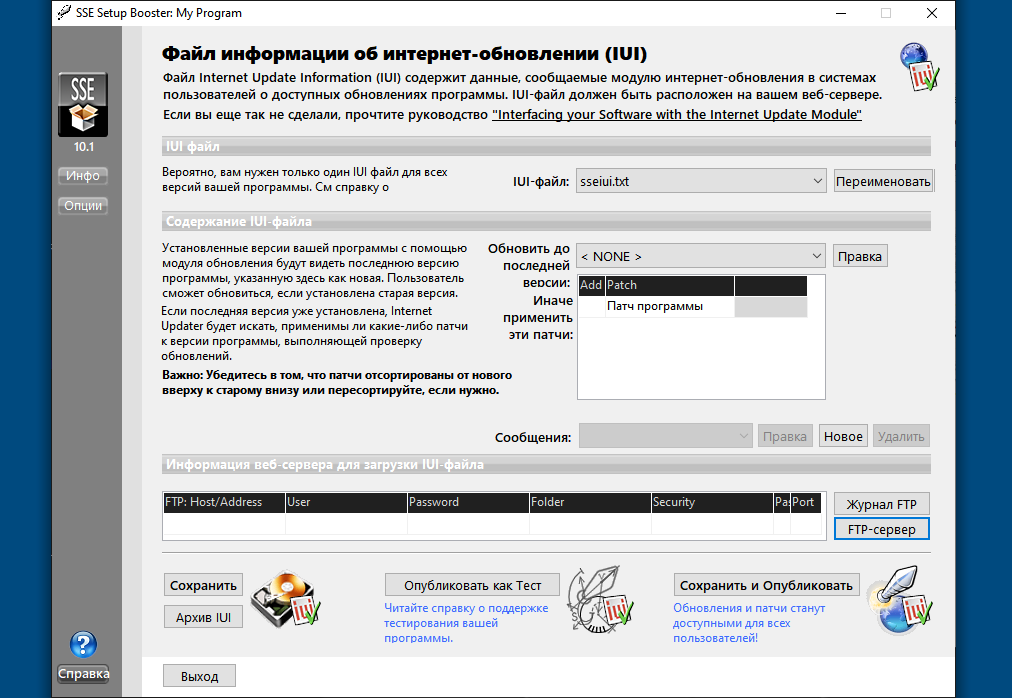Click the Справка button

83,673
